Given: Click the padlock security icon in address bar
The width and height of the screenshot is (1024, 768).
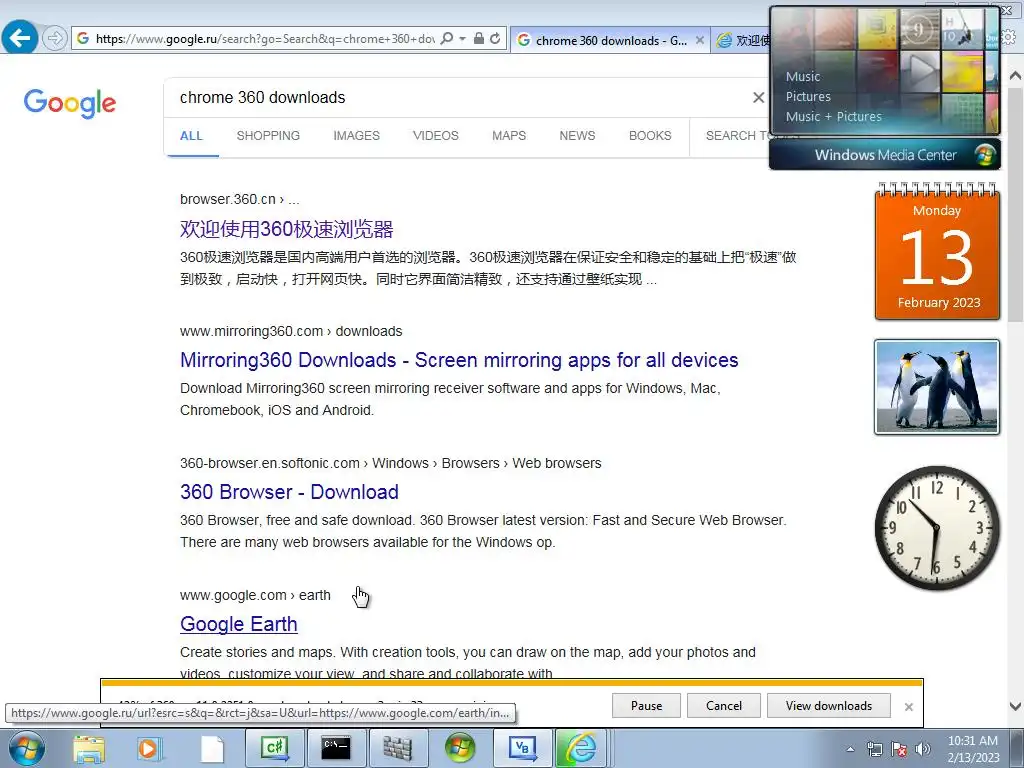Looking at the screenshot, I should [x=479, y=39].
